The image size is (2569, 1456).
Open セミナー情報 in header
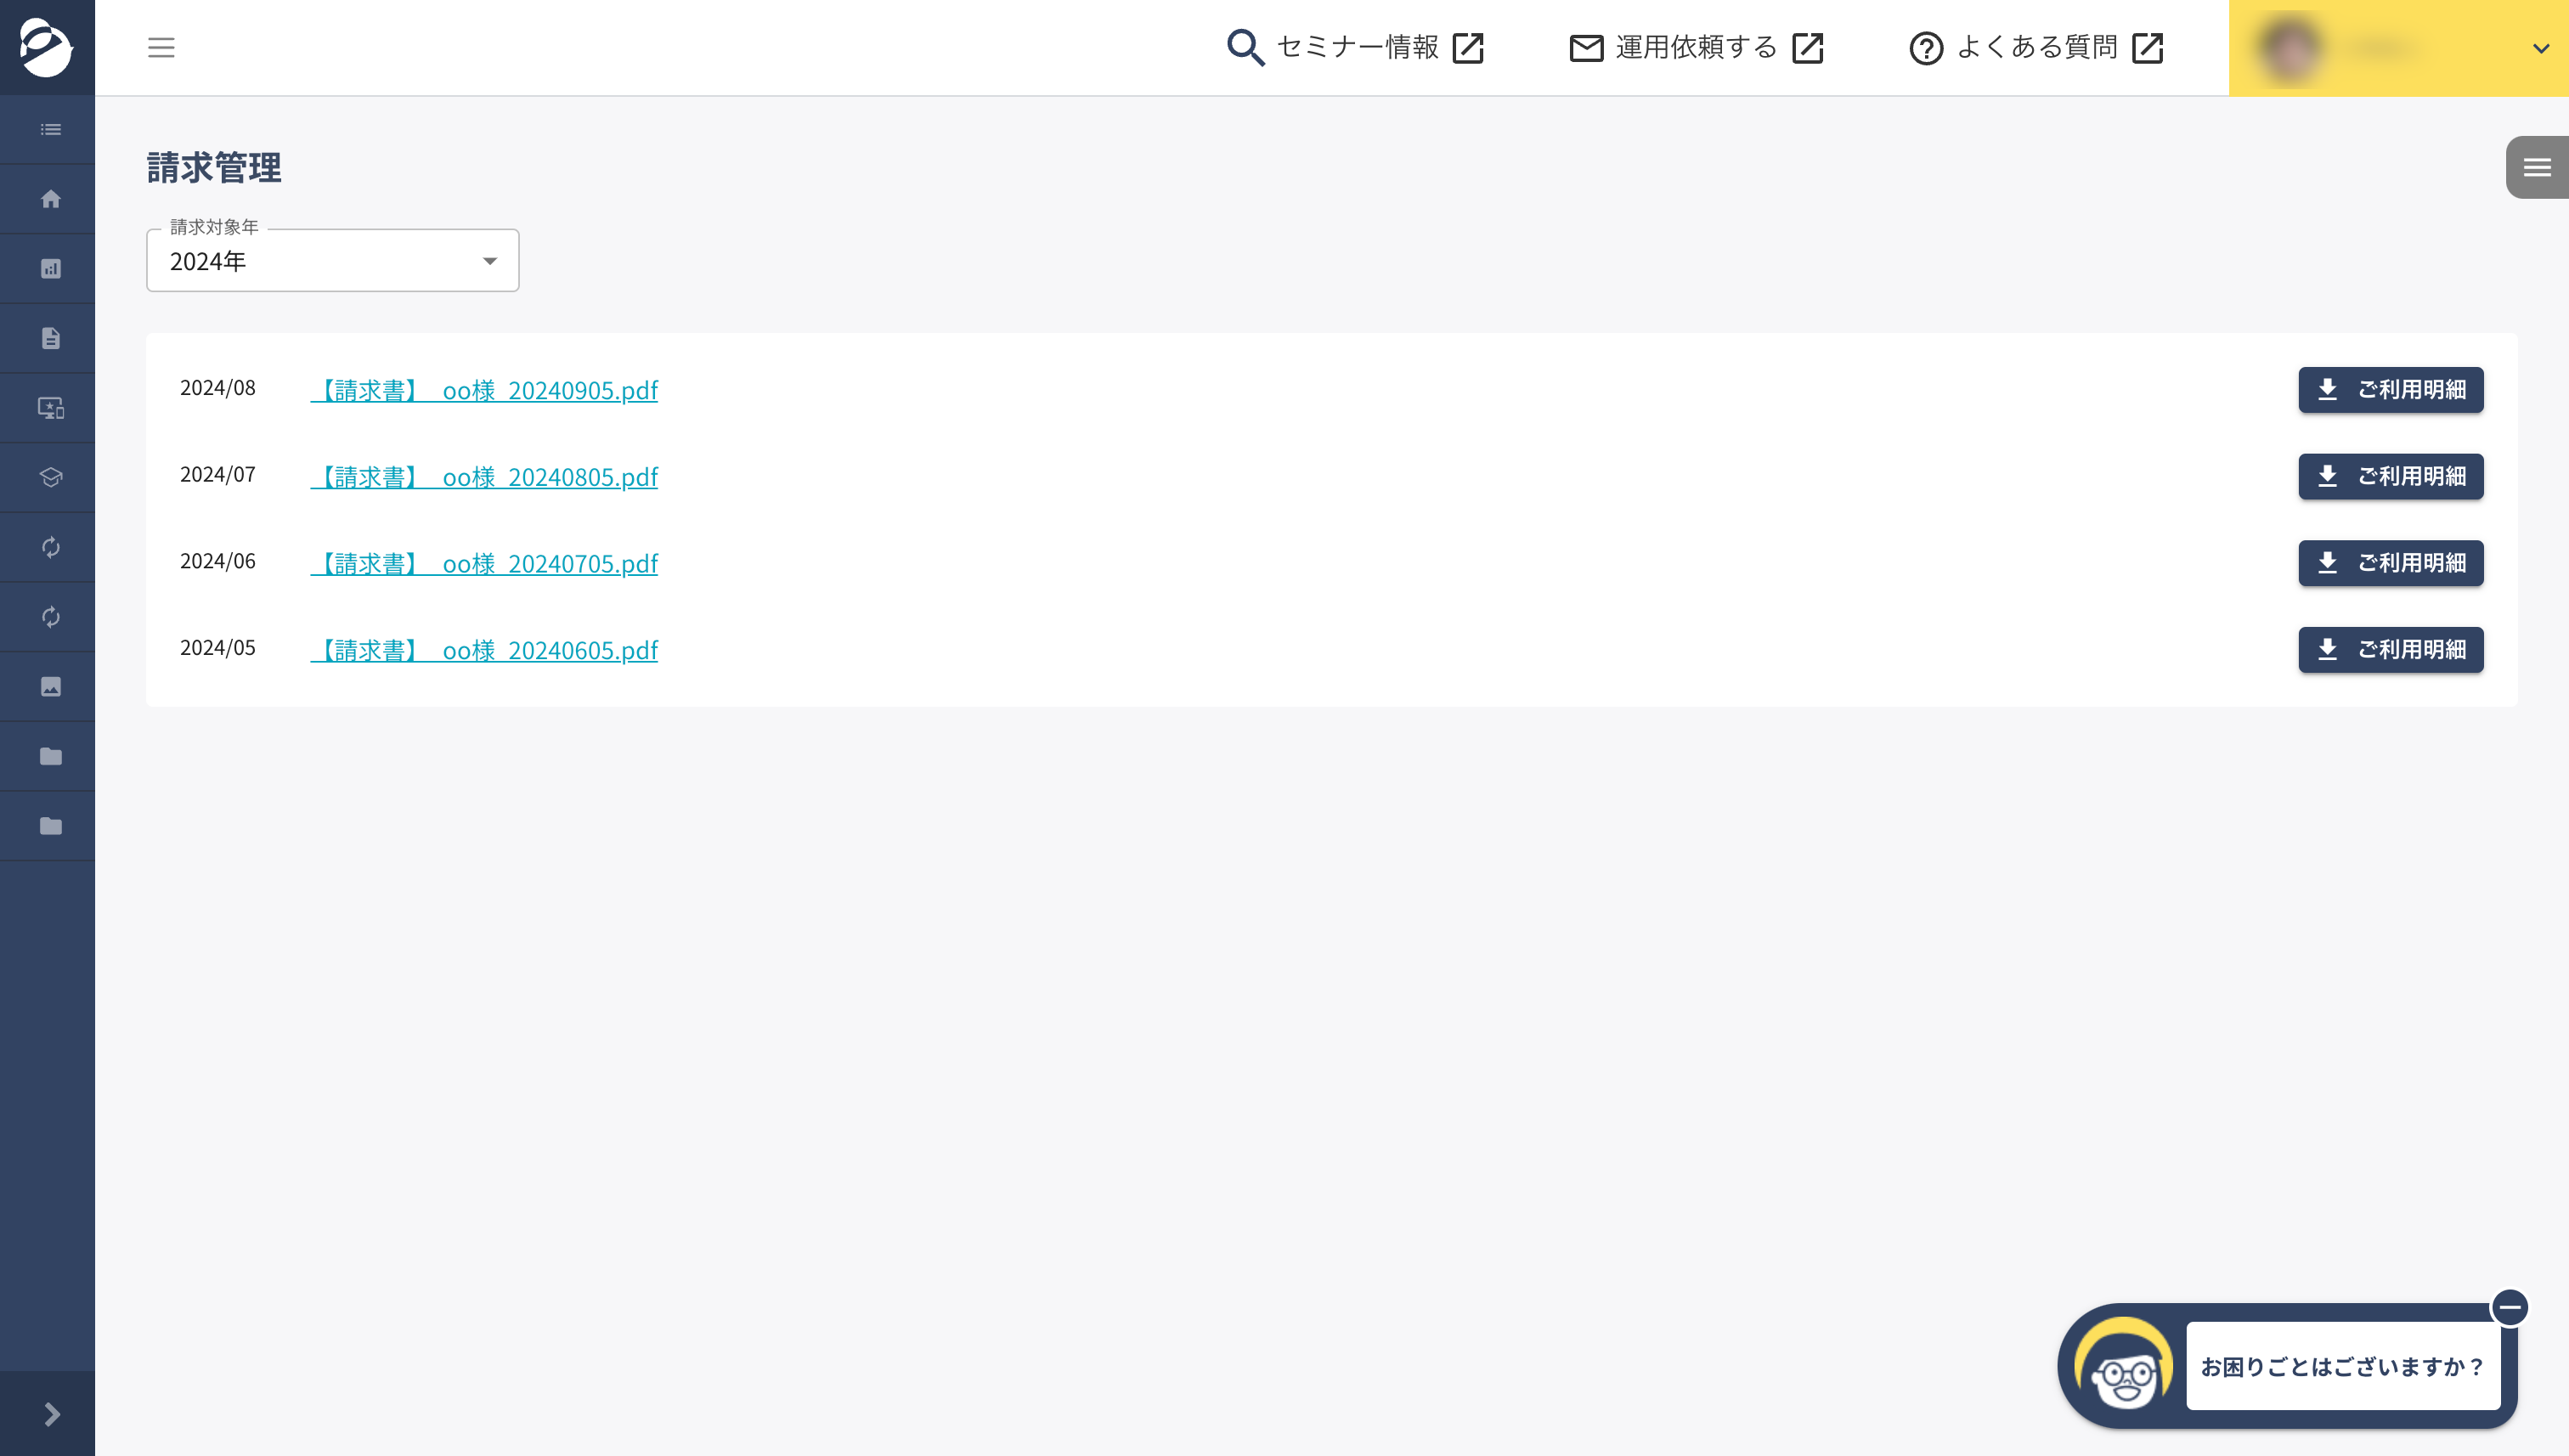tap(1355, 47)
